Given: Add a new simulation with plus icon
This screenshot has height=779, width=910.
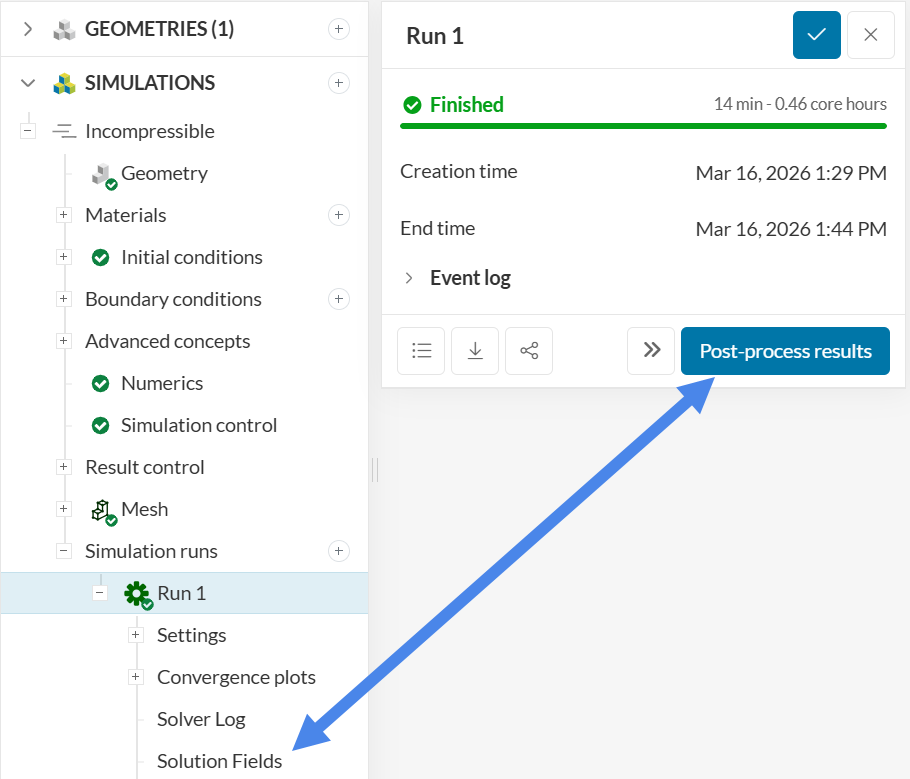Looking at the screenshot, I should tap(339, 83).
